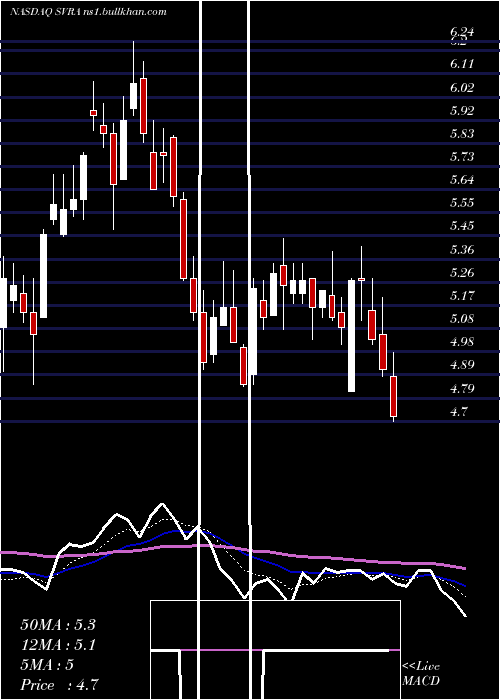500x700 pixels.
Task: Click the Price : 4.7 reading
Action: click(59, 685)
